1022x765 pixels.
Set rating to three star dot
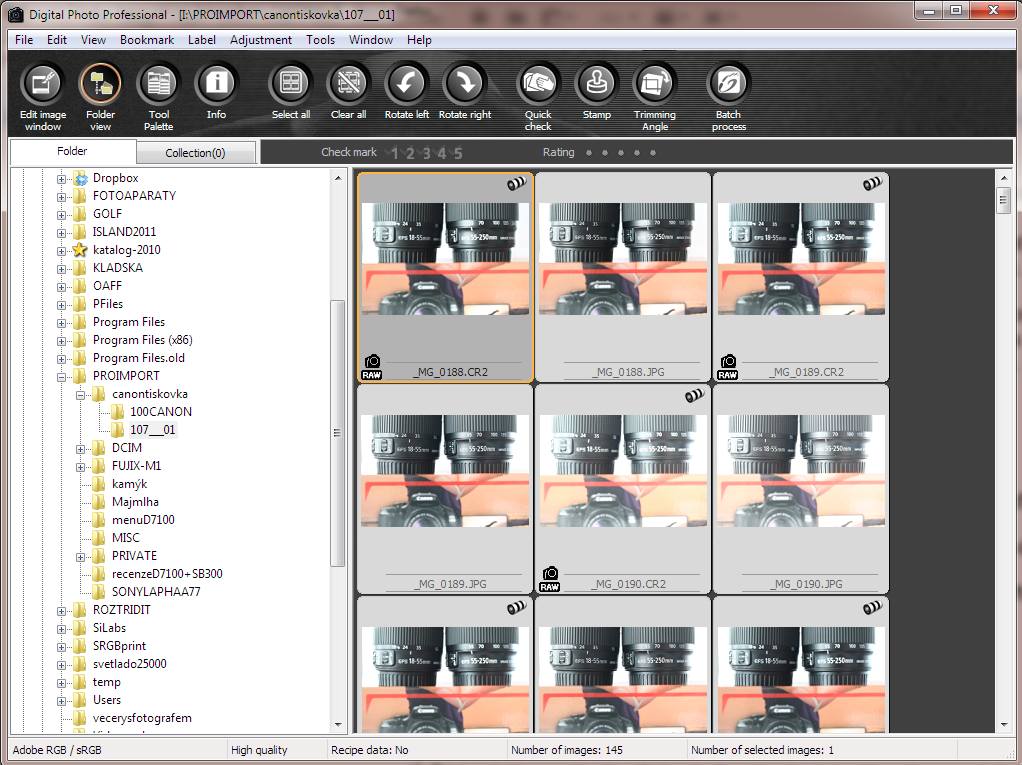[x=620, y=152]
